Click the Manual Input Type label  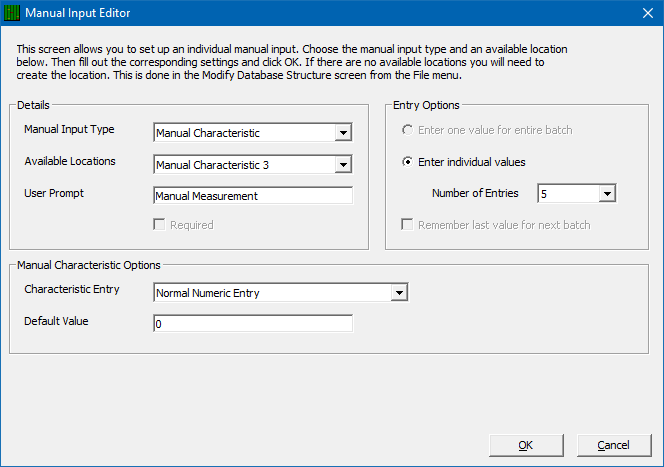(x=69, y=129)
